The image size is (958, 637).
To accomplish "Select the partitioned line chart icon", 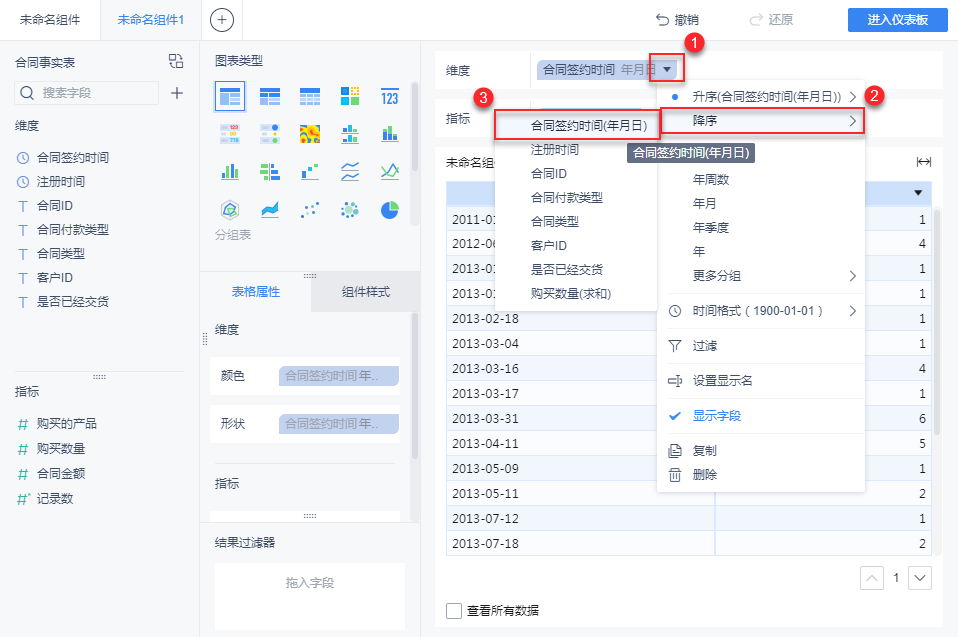I will [349, 172].
